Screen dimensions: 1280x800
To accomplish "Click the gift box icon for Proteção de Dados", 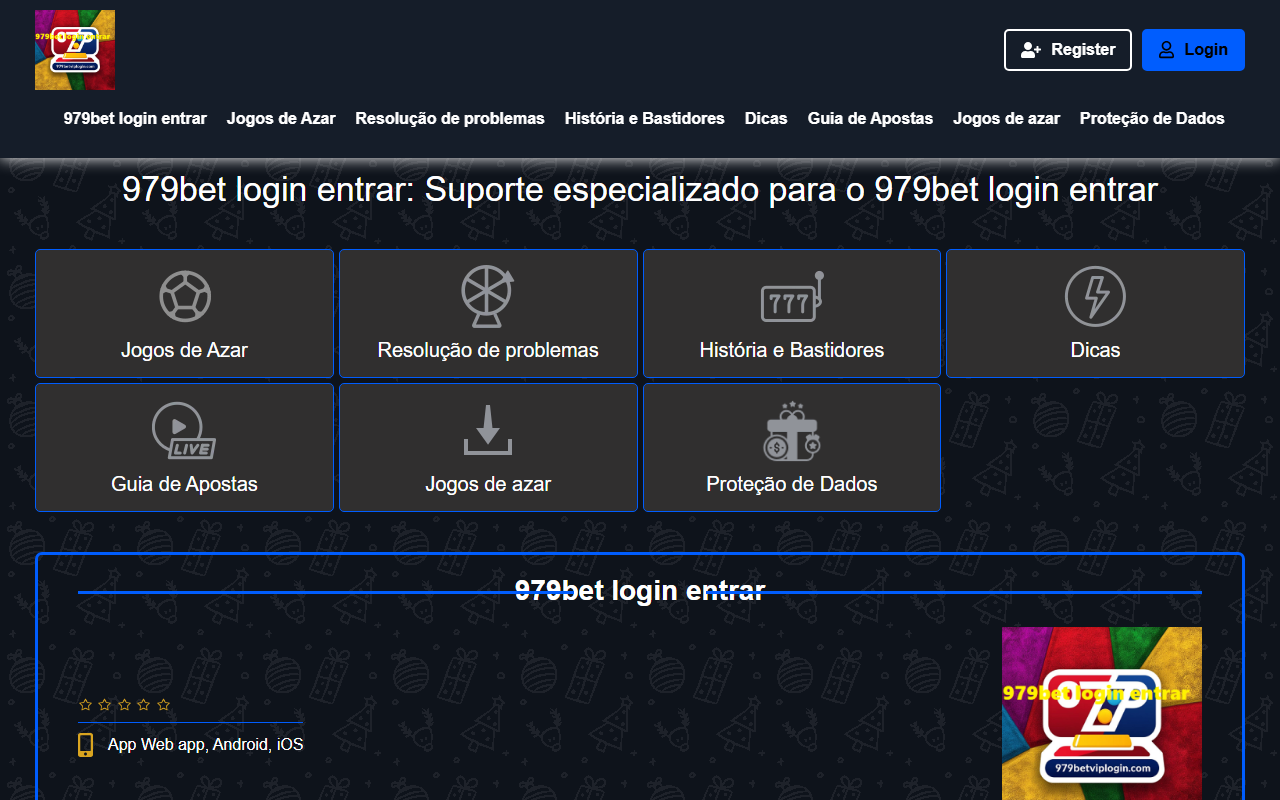I will 792,431.
